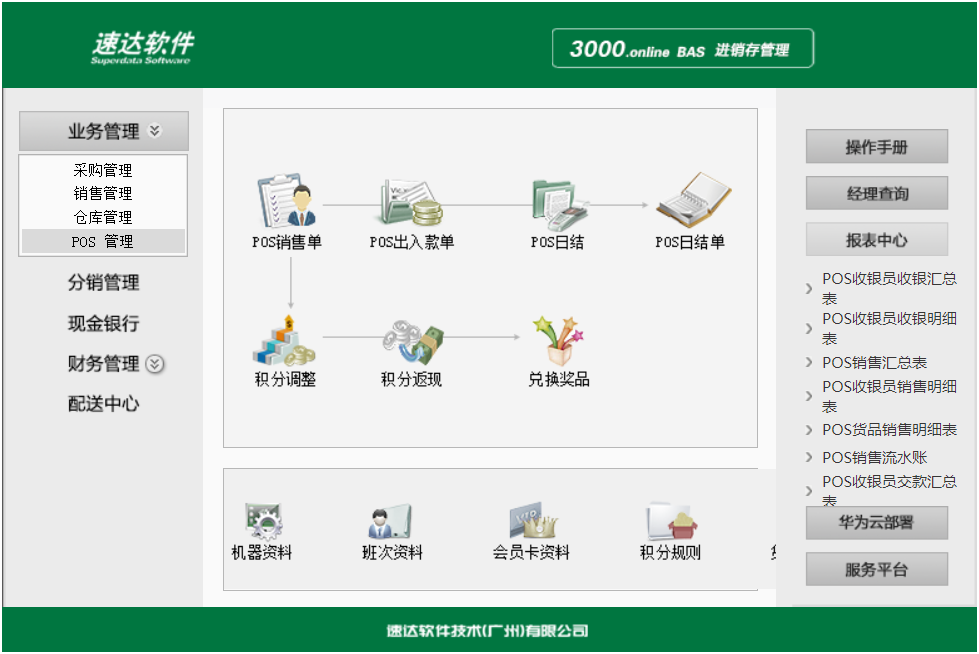Click the 速达软件 logo
979x654 pixels.
(142, 47)
